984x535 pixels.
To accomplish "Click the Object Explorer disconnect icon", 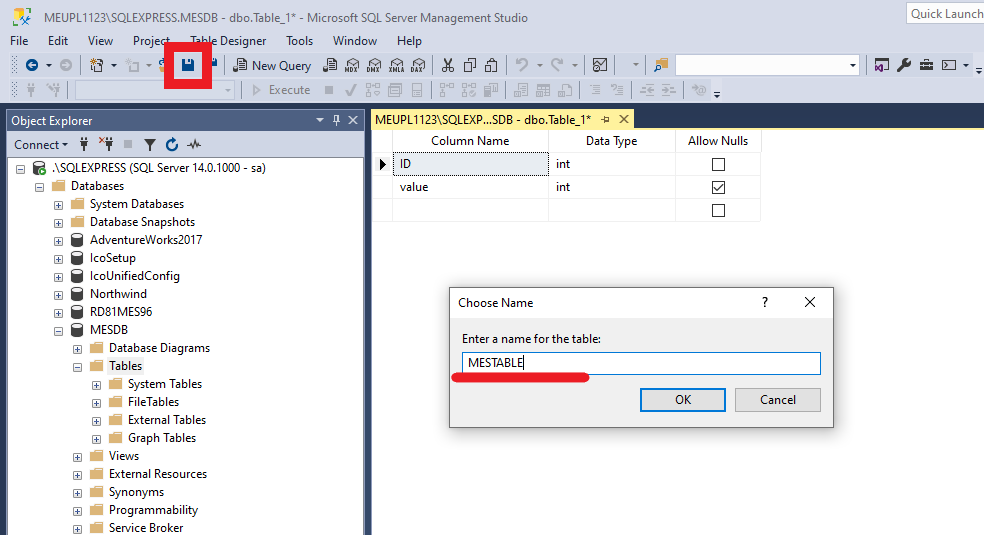I will 106,145.
